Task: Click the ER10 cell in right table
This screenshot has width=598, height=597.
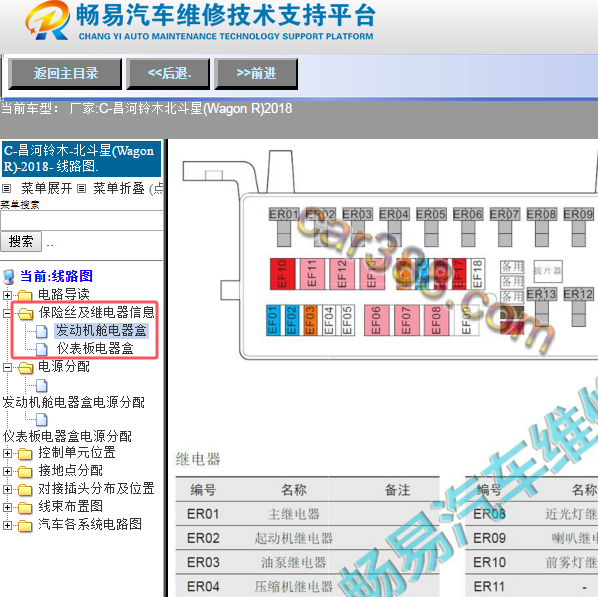Action: pos(489,562)
